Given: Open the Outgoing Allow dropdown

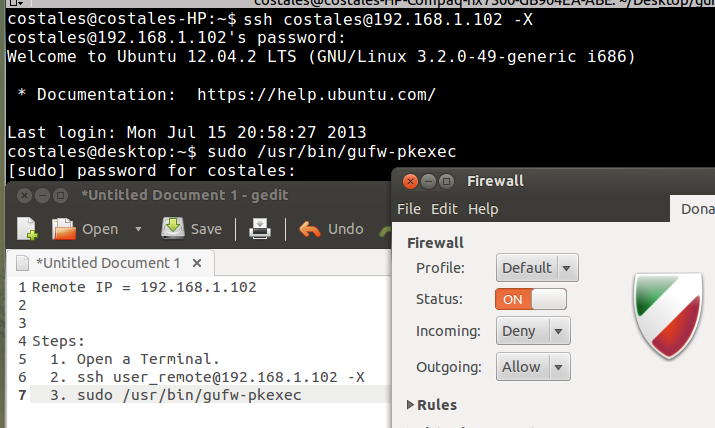Looking at the screenshot, I should [x=533, y=367].
